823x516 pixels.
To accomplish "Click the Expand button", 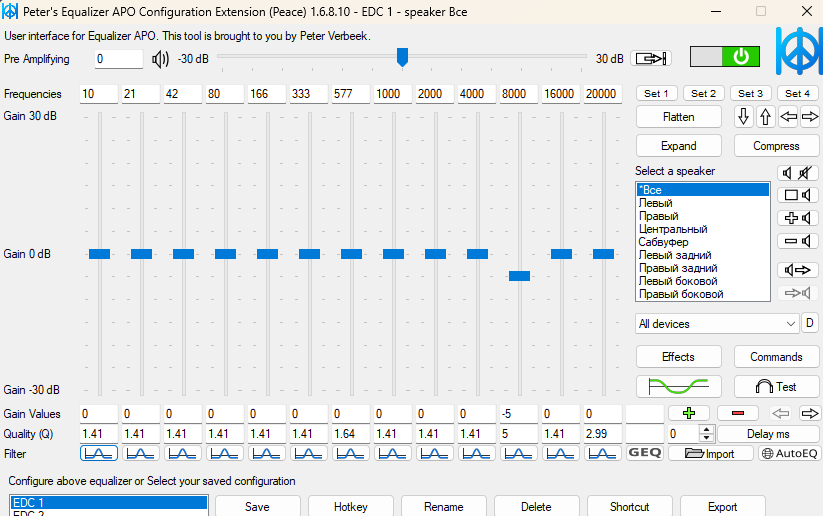I will click(x=679, y=146).
